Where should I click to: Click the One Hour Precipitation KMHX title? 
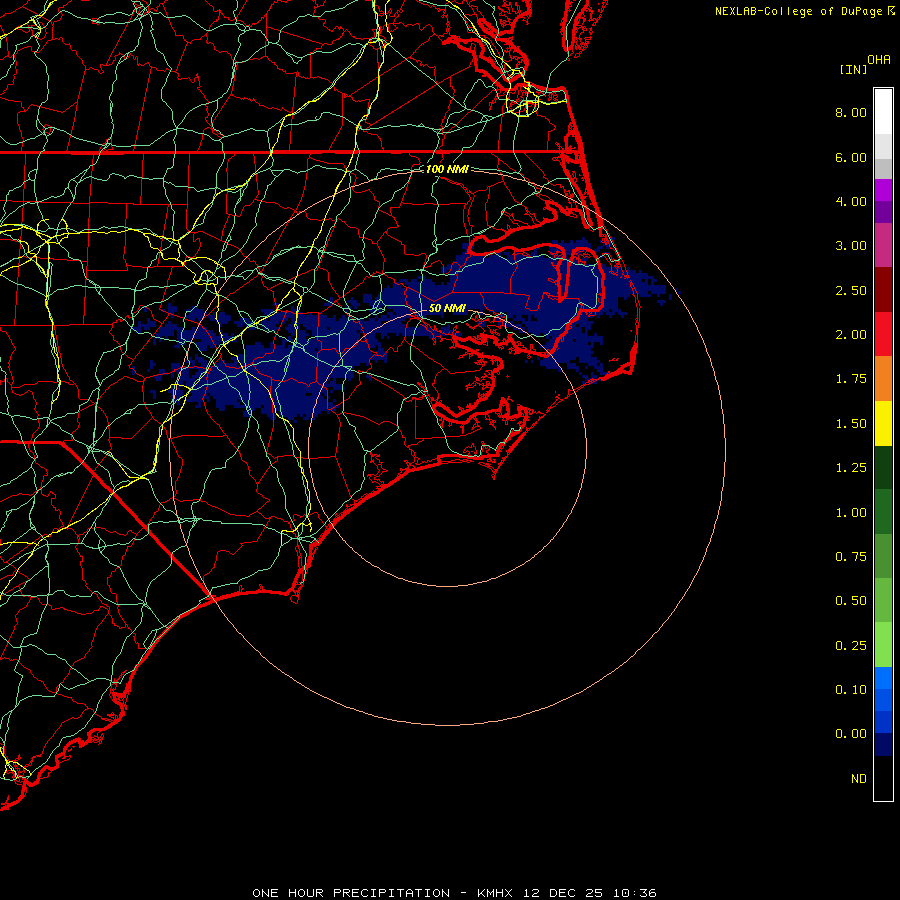(454, 893)
